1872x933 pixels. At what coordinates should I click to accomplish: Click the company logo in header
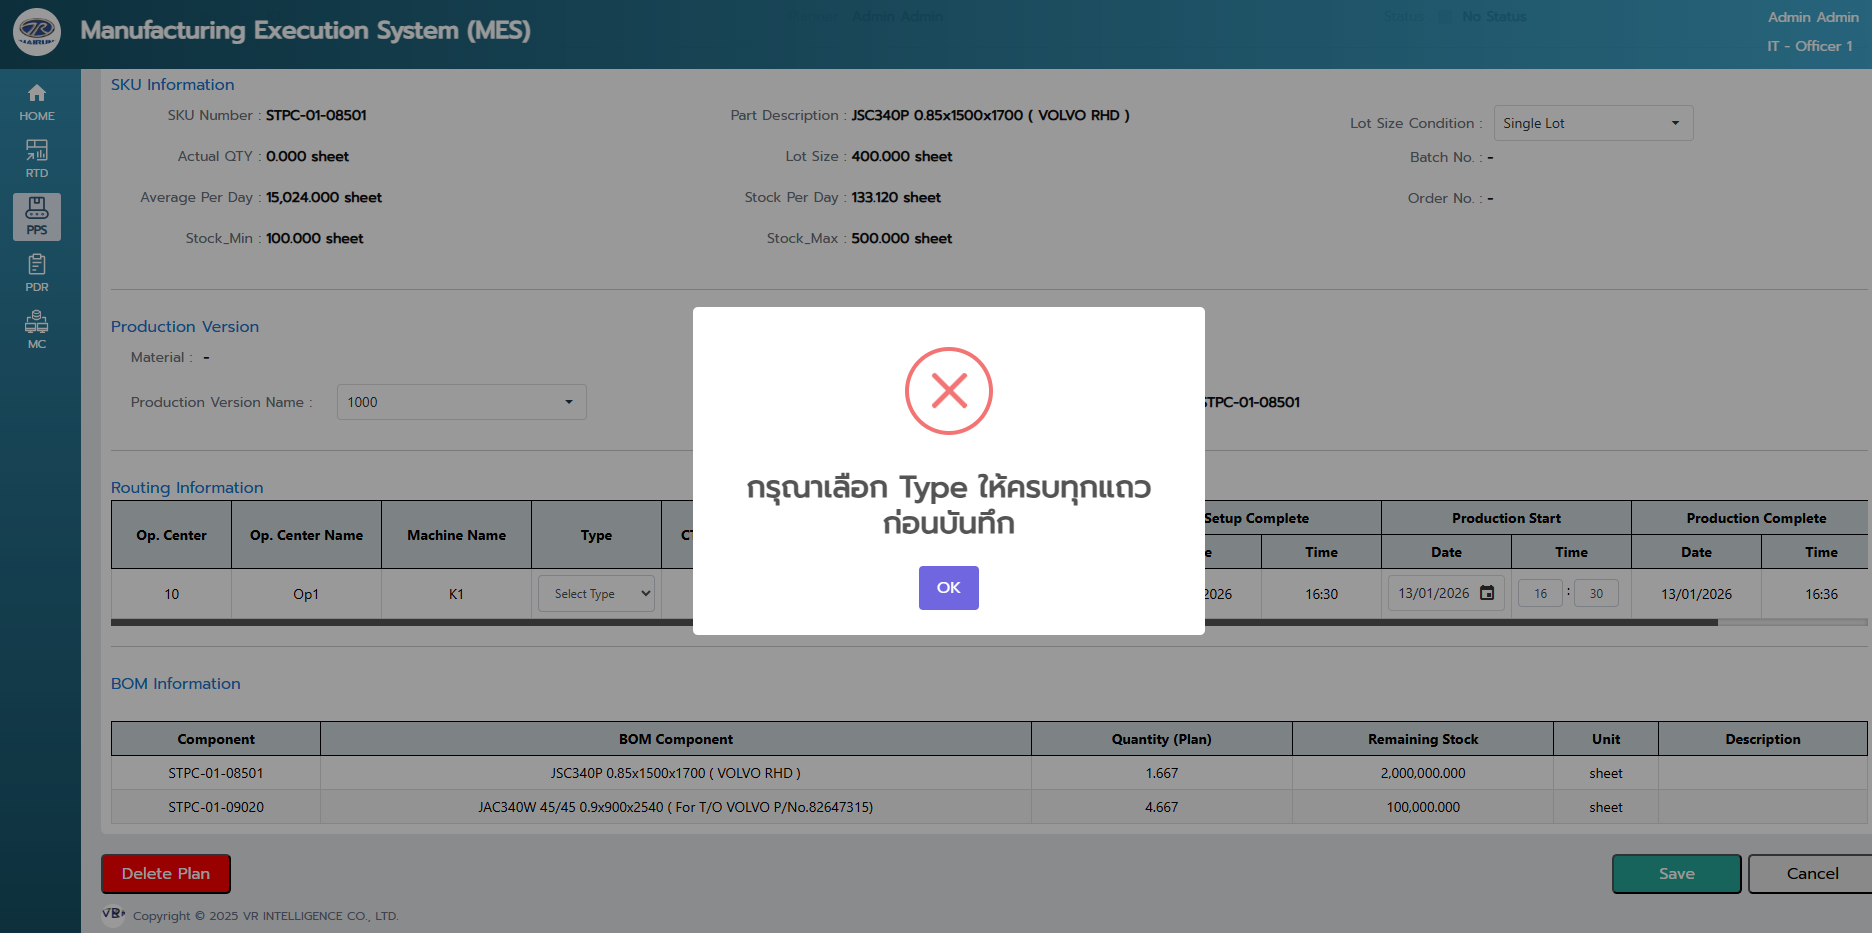(37, 31)
